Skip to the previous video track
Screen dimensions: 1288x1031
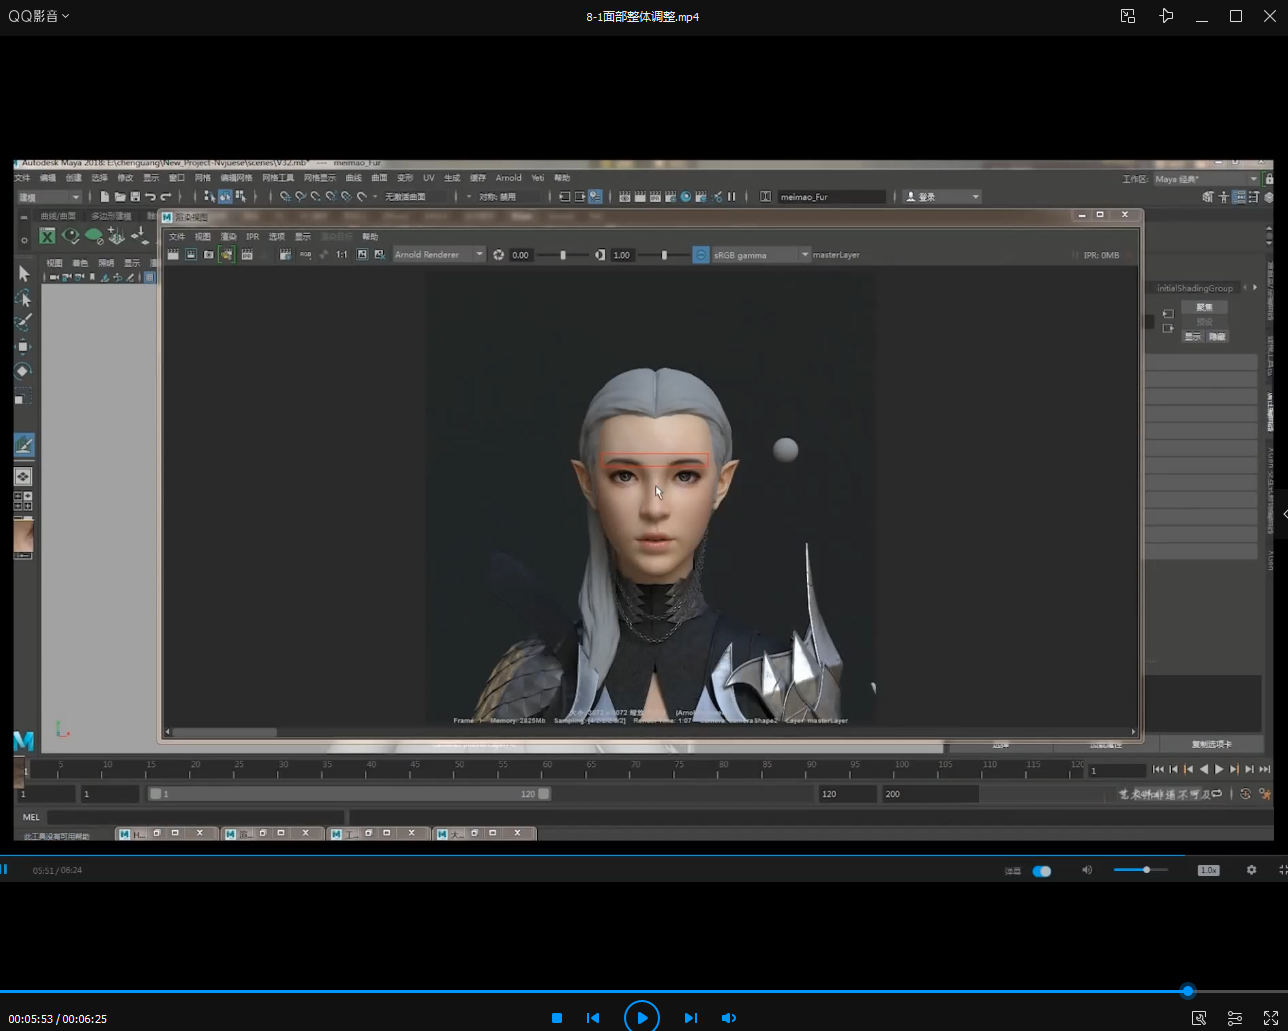593,1018
